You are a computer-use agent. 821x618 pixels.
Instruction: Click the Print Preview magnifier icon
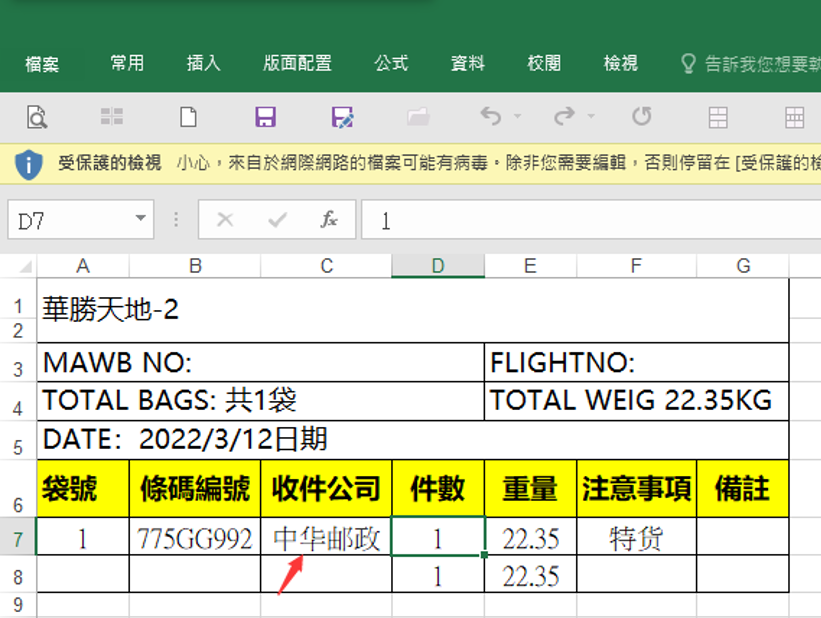click(x=37, y=117)
